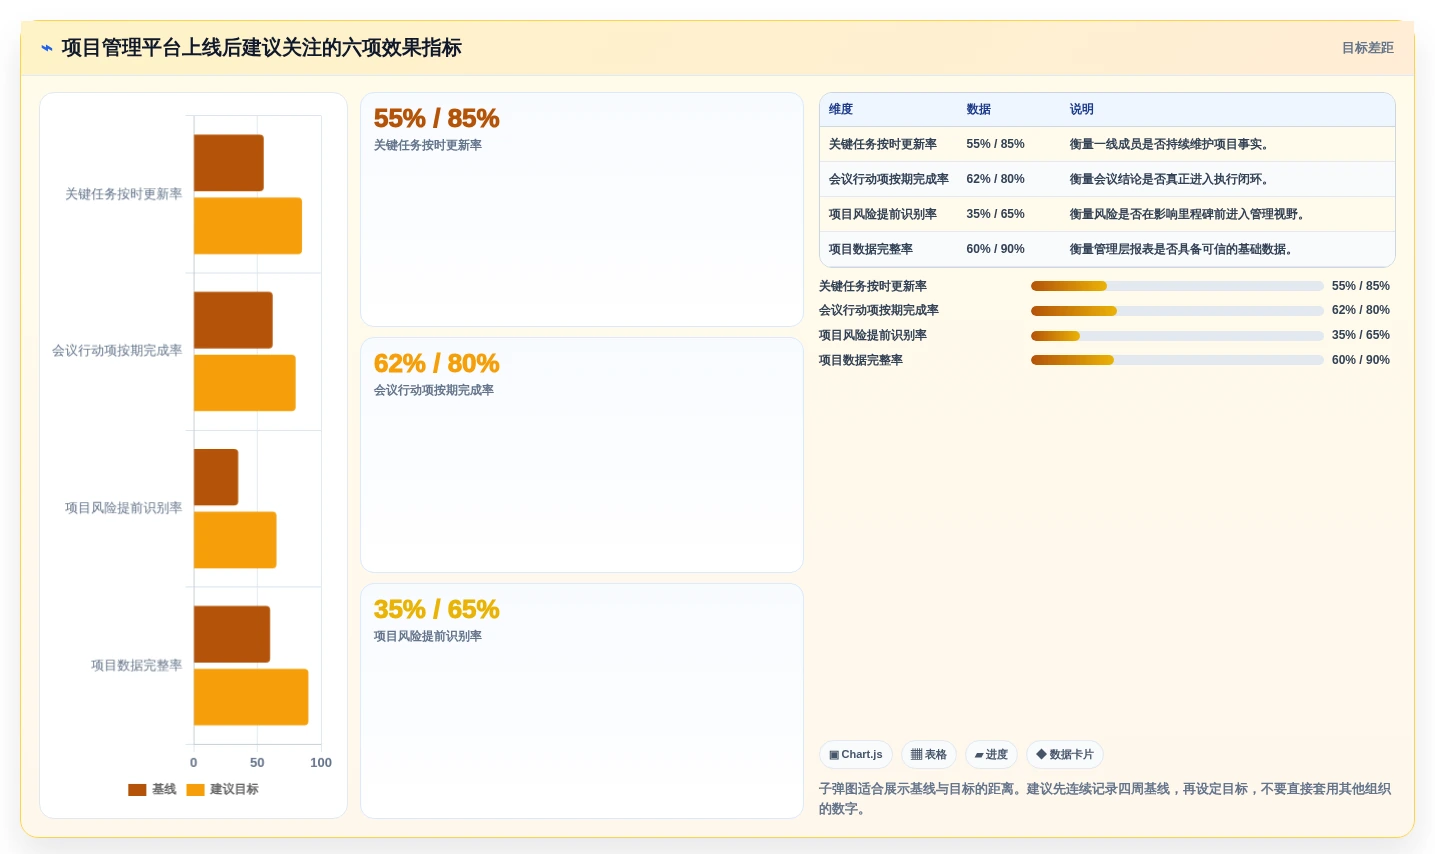This screenshot has height=854, width=1435.
Task: Click target bar for 项目风险提前识别率 in chart
Action: coord(235,540)
